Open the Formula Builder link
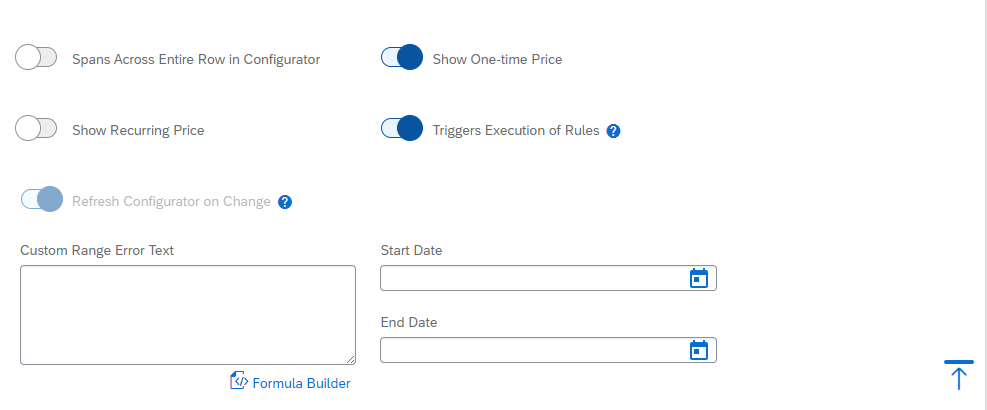 click(301, 383)
